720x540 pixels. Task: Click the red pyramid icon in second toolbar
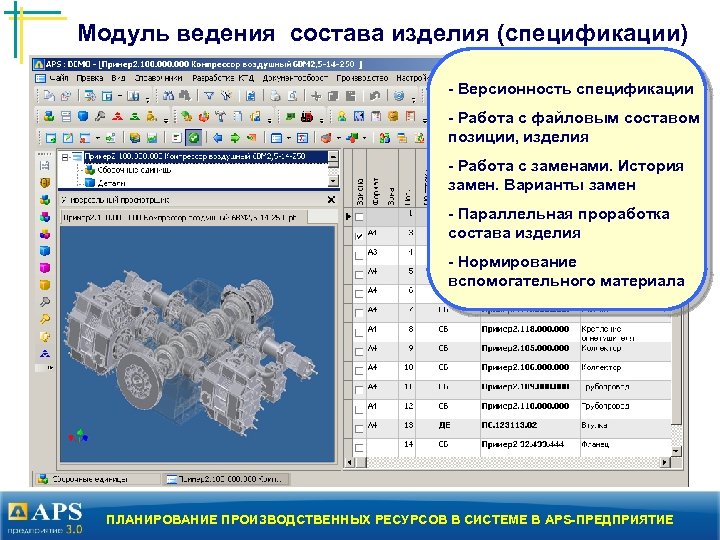click(x=118, y=116)
